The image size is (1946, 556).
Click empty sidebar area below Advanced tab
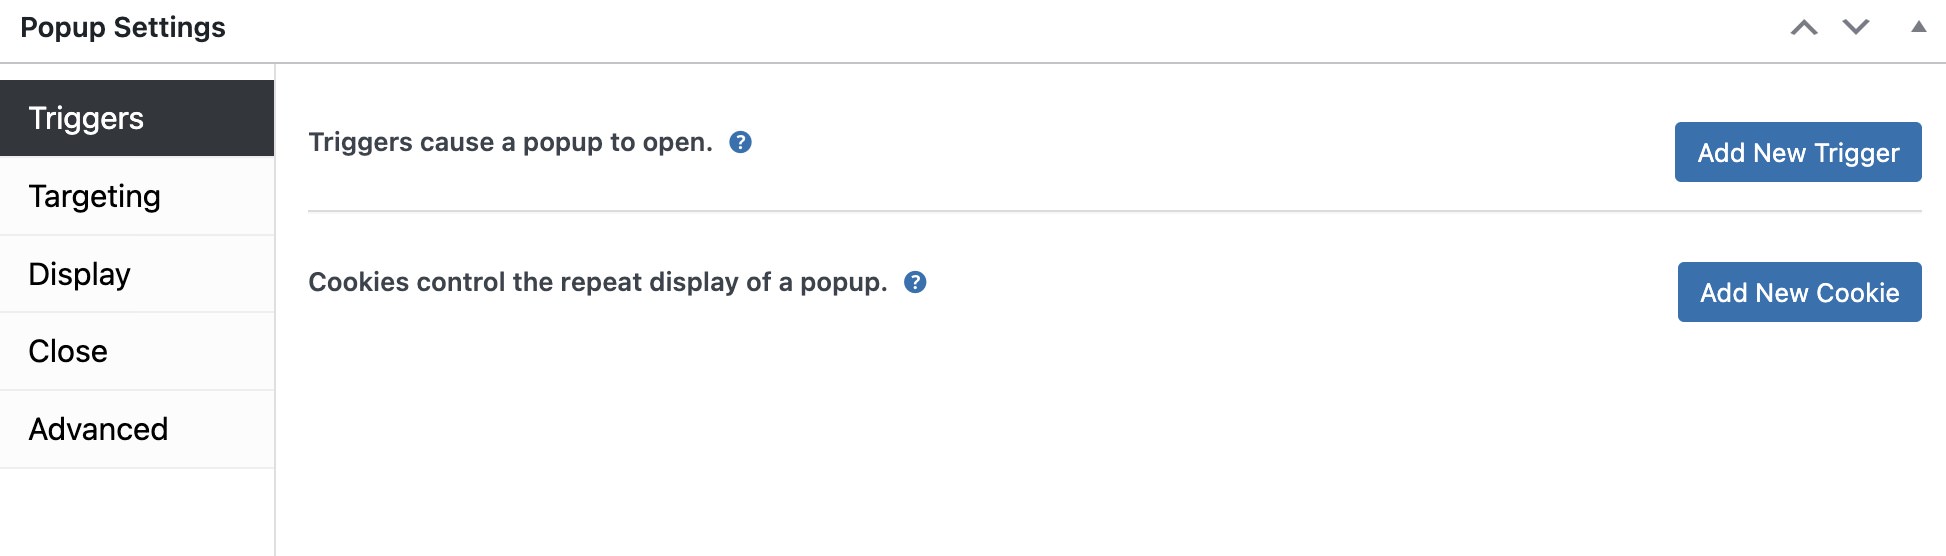coord(137,512)
